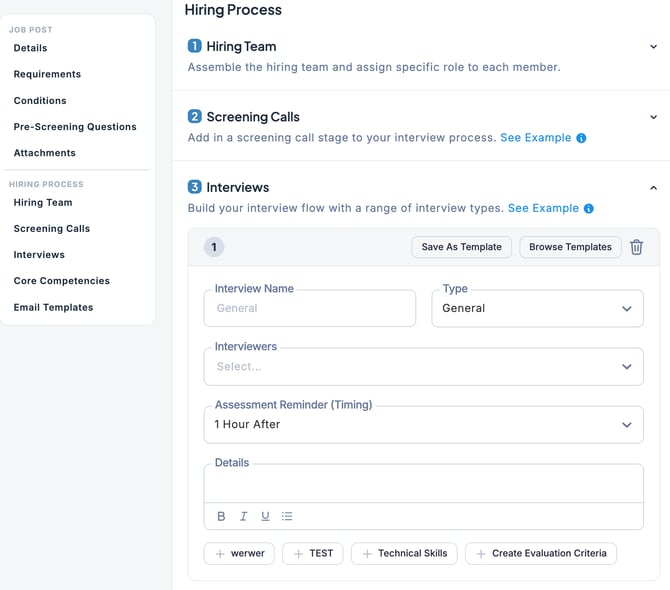Go to Requirements in sidebar

[x=47, y=74]
